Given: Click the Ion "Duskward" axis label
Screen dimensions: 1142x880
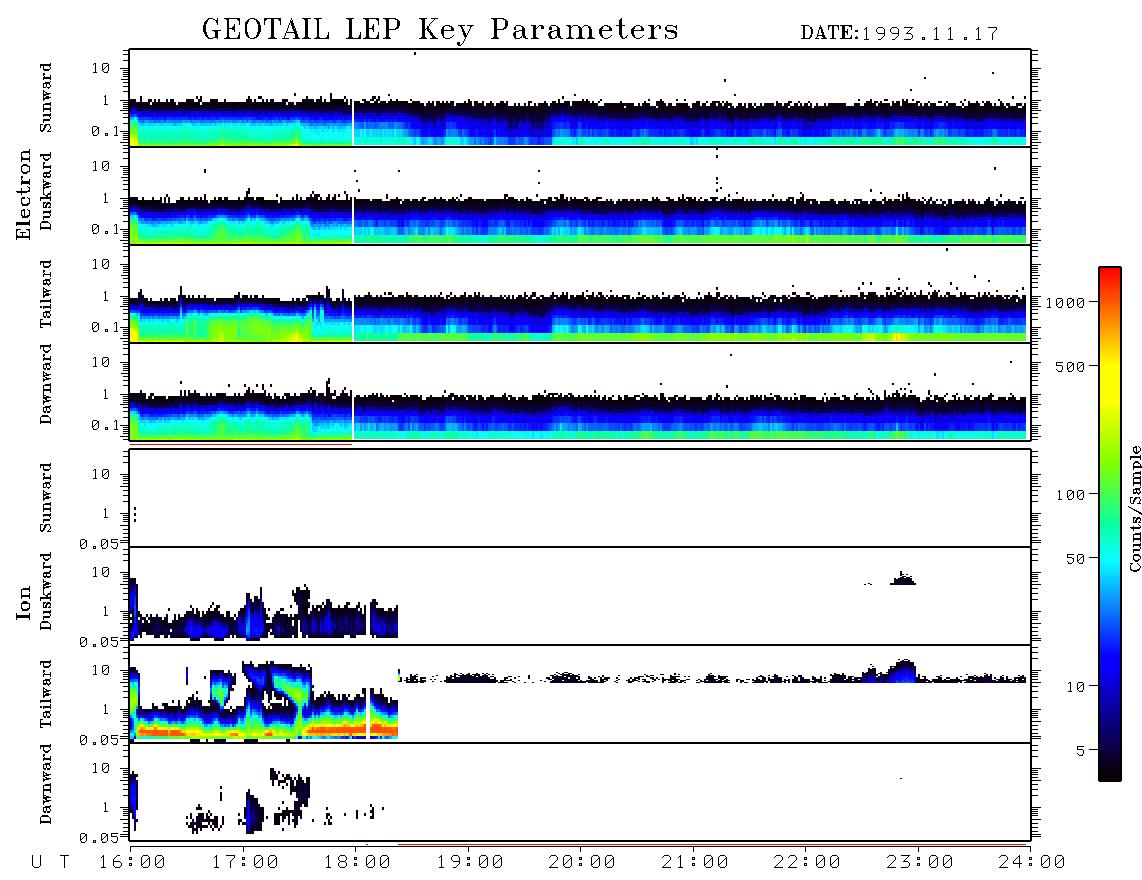Looking at the screenshot, I should click(x=45, y=591).
